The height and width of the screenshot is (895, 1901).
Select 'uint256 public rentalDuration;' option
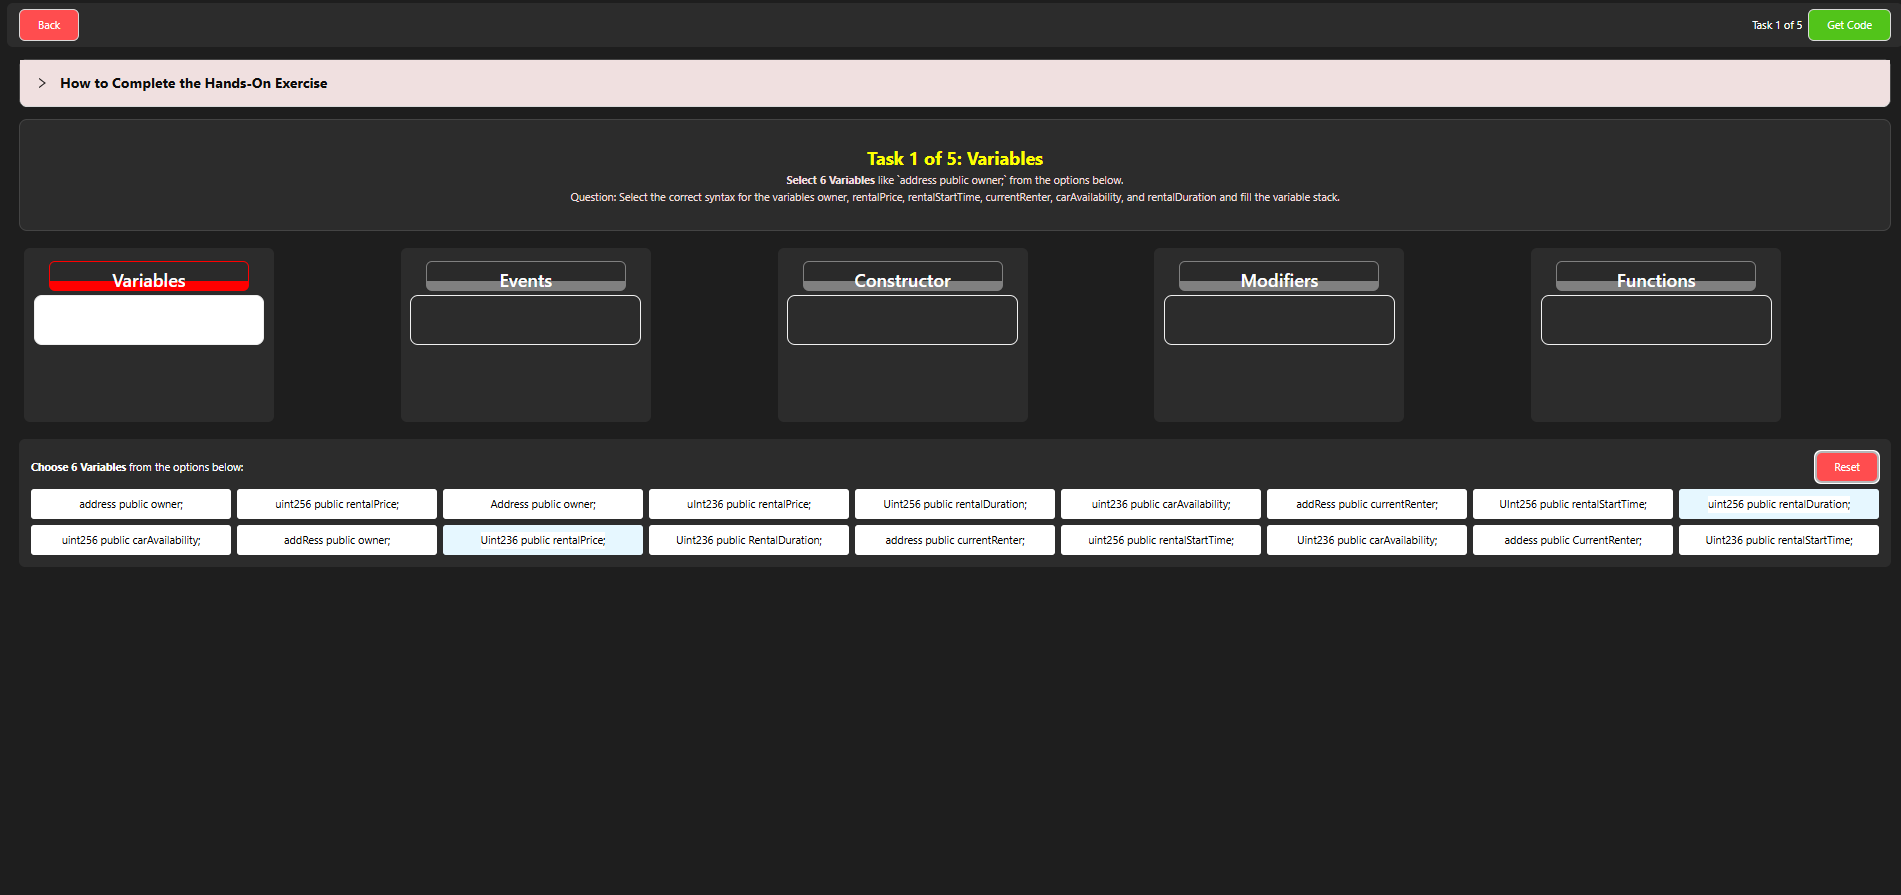coord(1778,504)
